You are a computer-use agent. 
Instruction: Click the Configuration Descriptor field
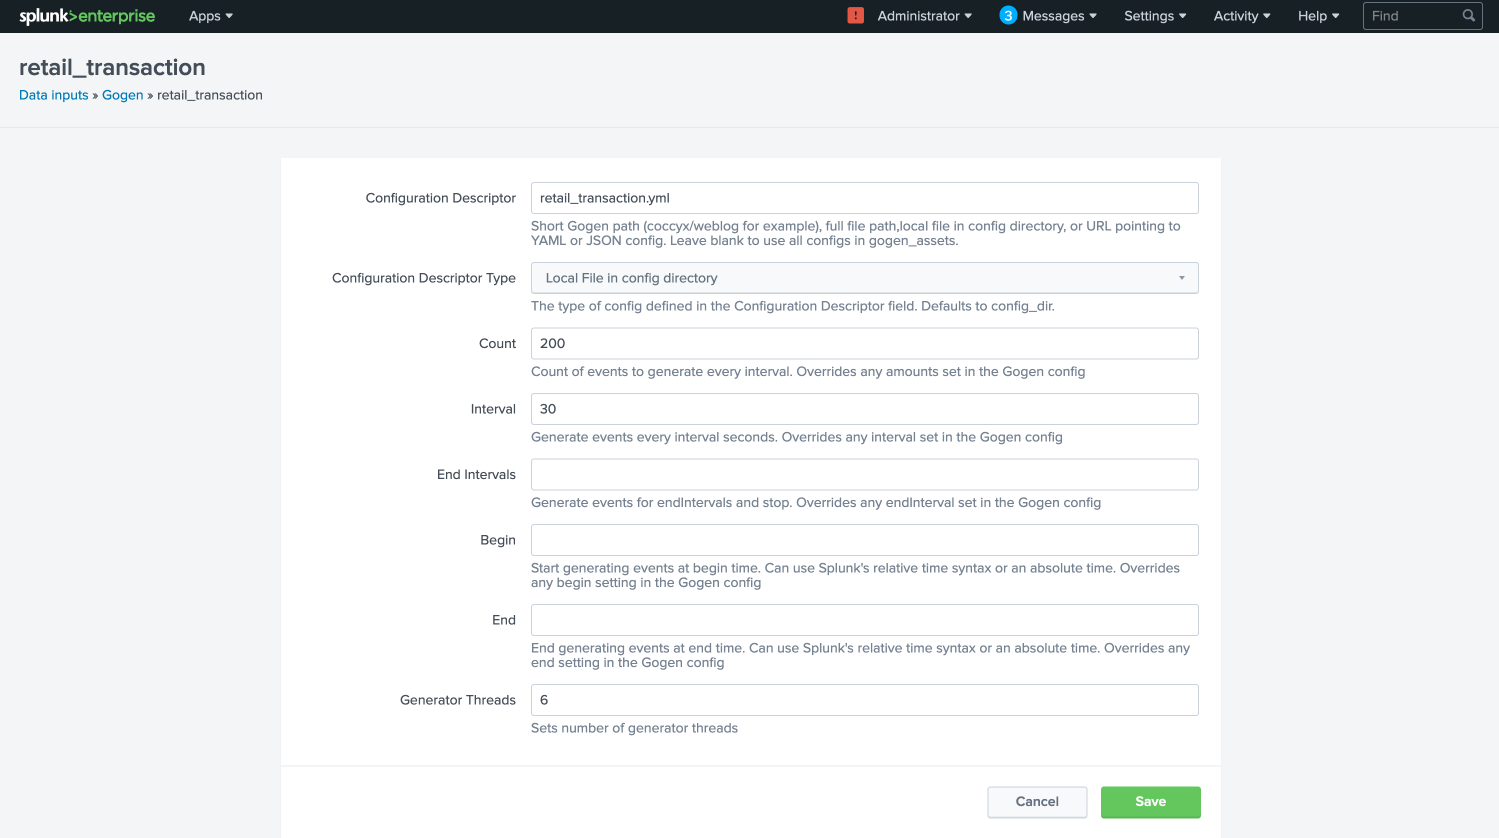click(x=864, y=198)
